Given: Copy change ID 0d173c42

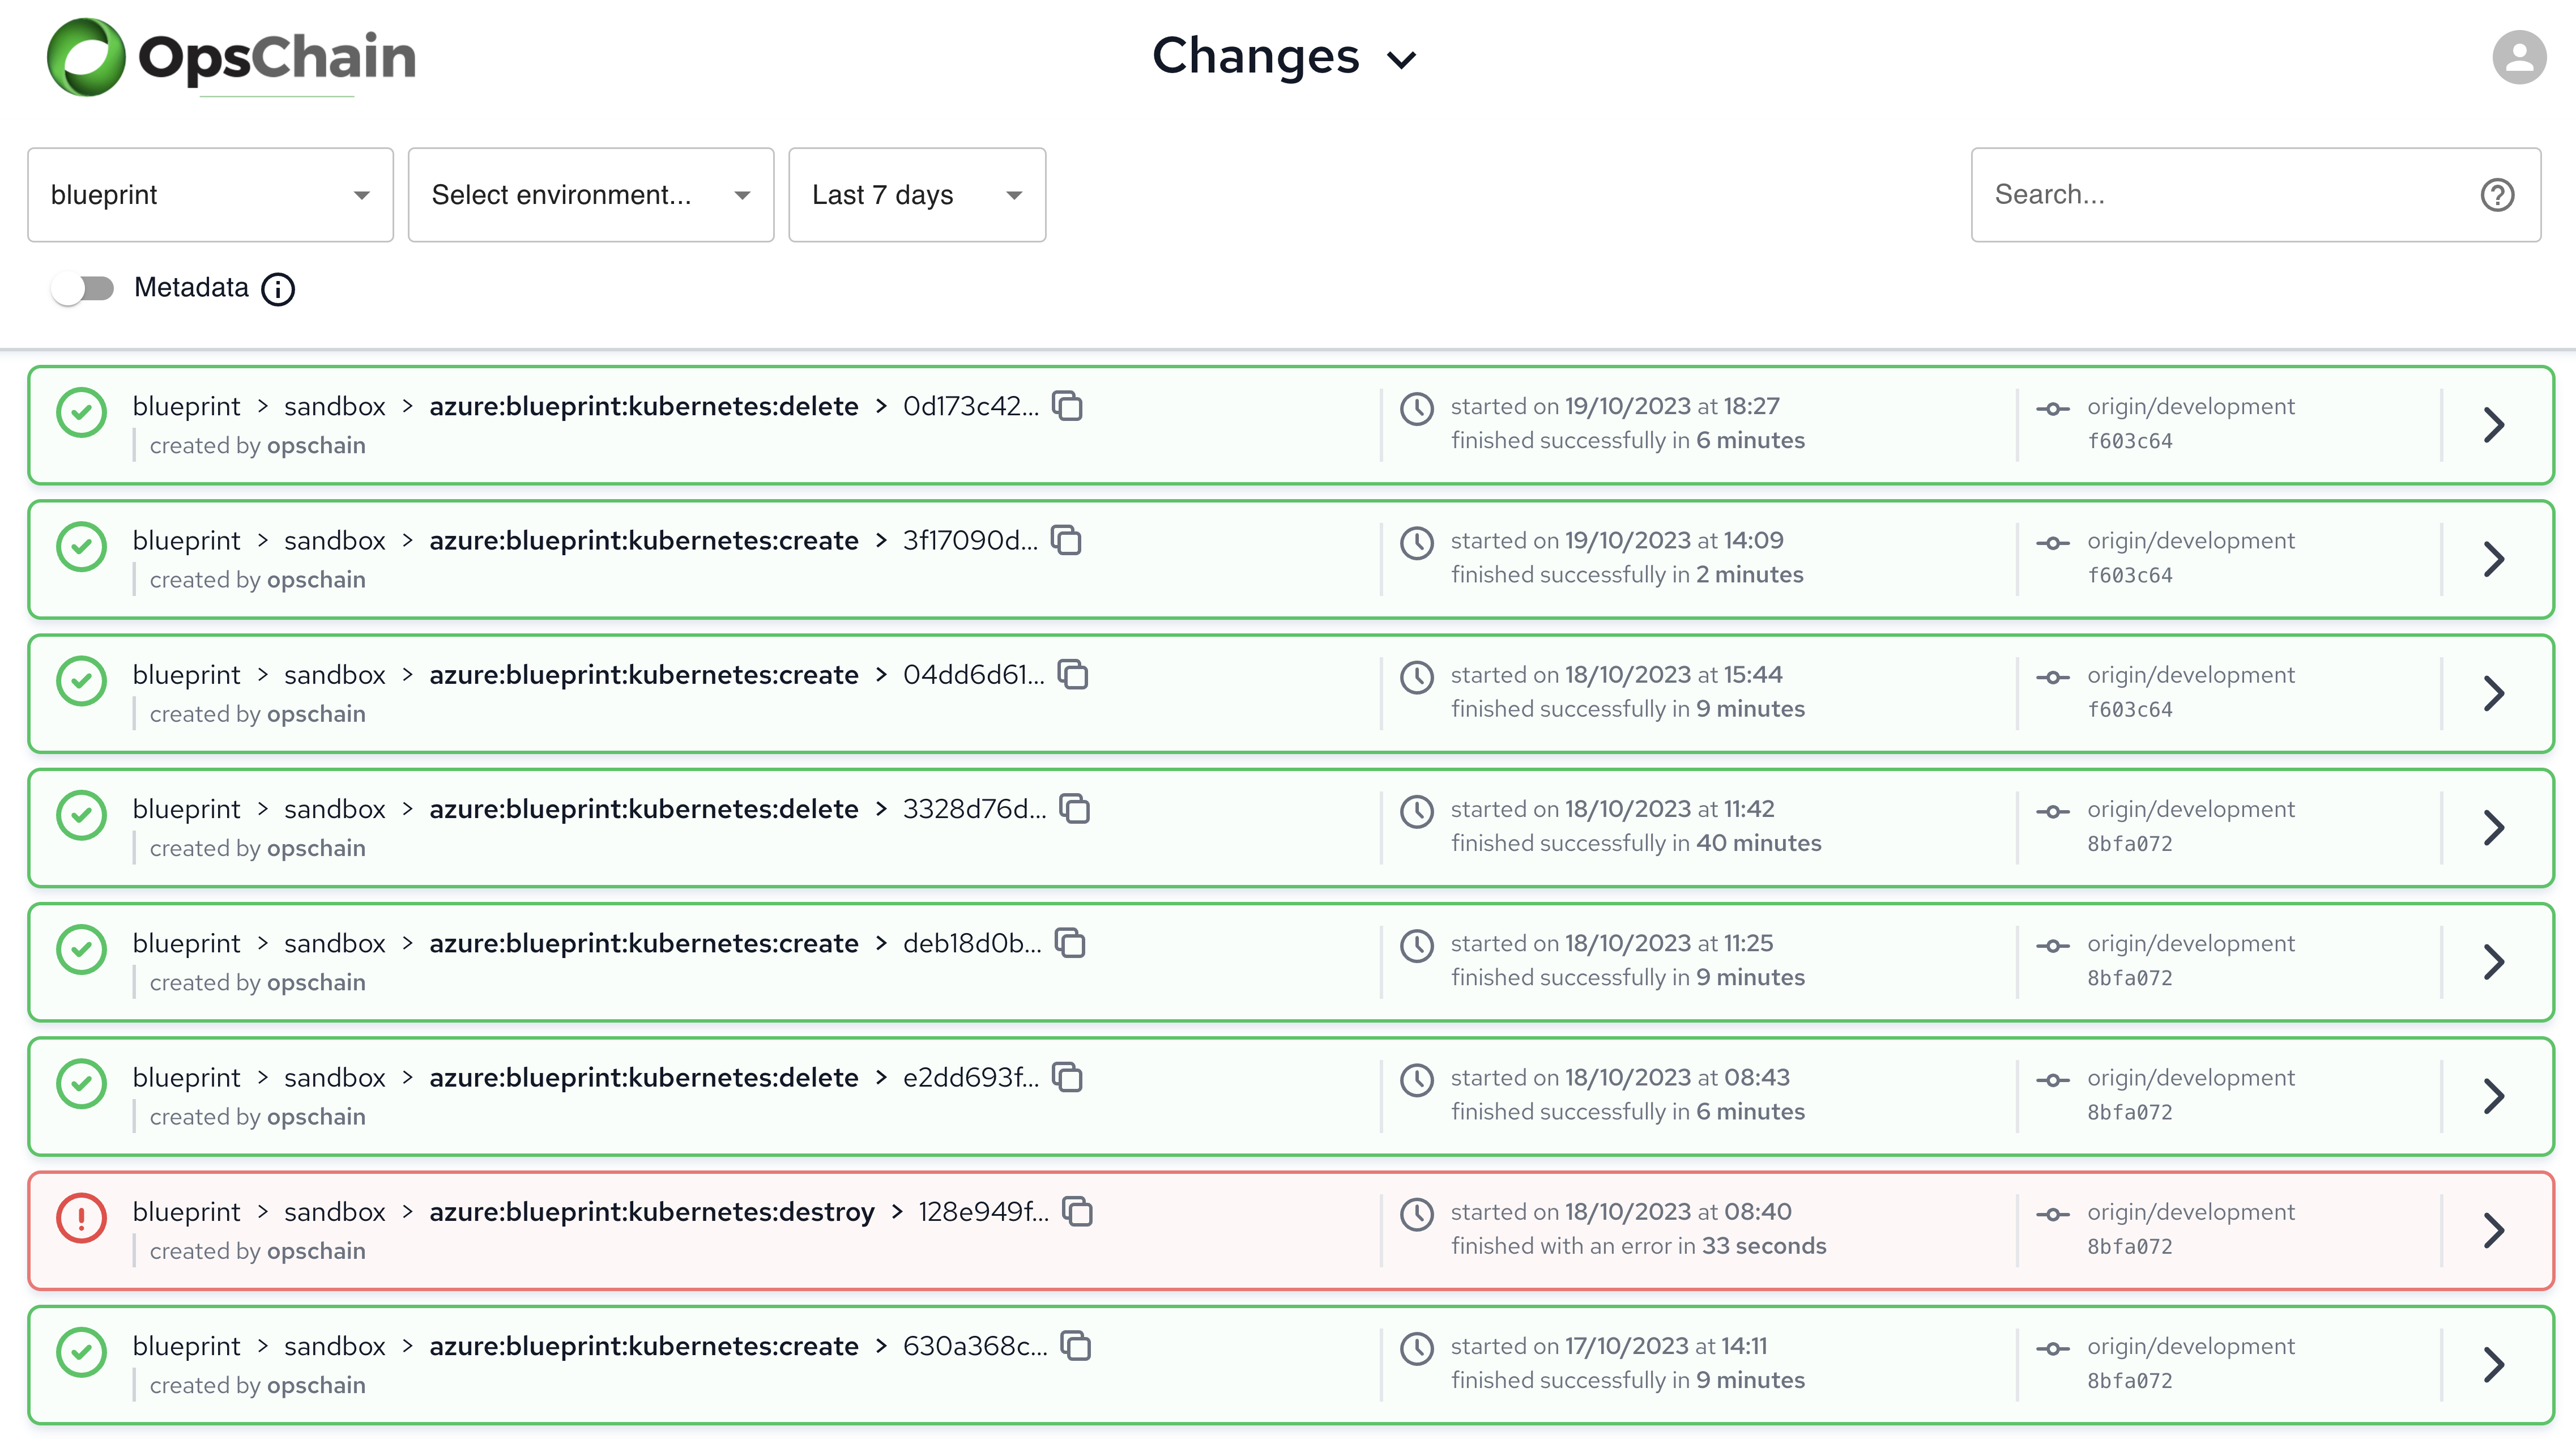Looking at the screenshot, I should click(x=1068, y=406).
